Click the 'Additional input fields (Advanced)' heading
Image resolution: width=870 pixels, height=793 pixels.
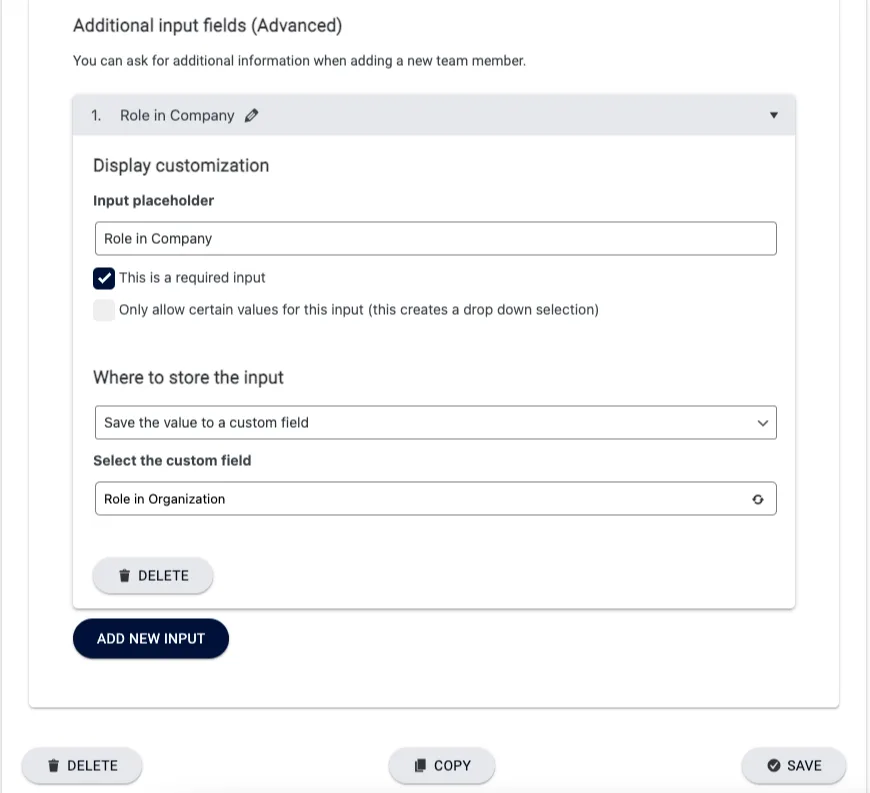206,25
